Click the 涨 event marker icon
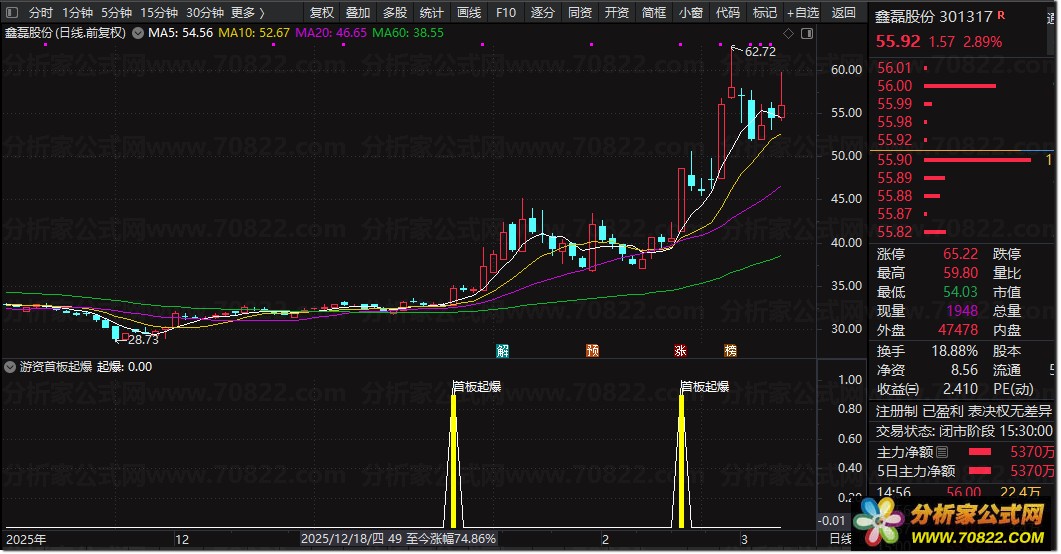1061x554 pixels. click(680, 350)
